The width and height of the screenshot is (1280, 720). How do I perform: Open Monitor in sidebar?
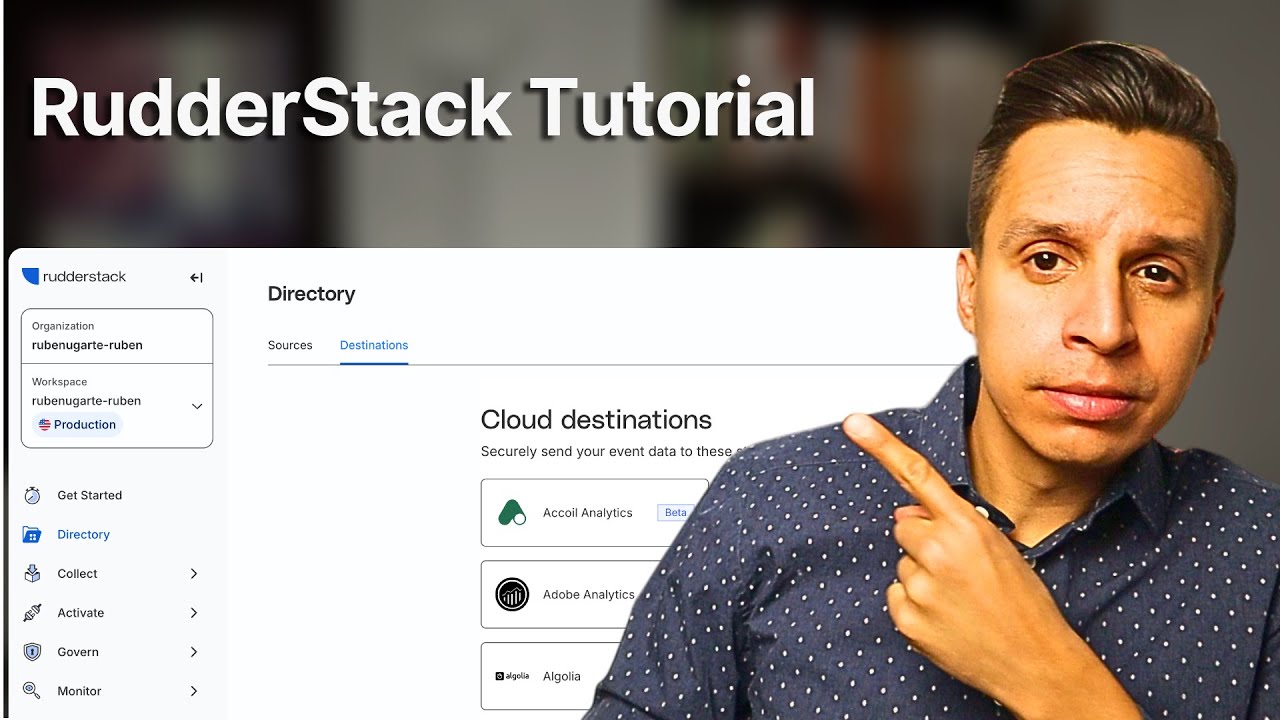click(x=79, y=691)
